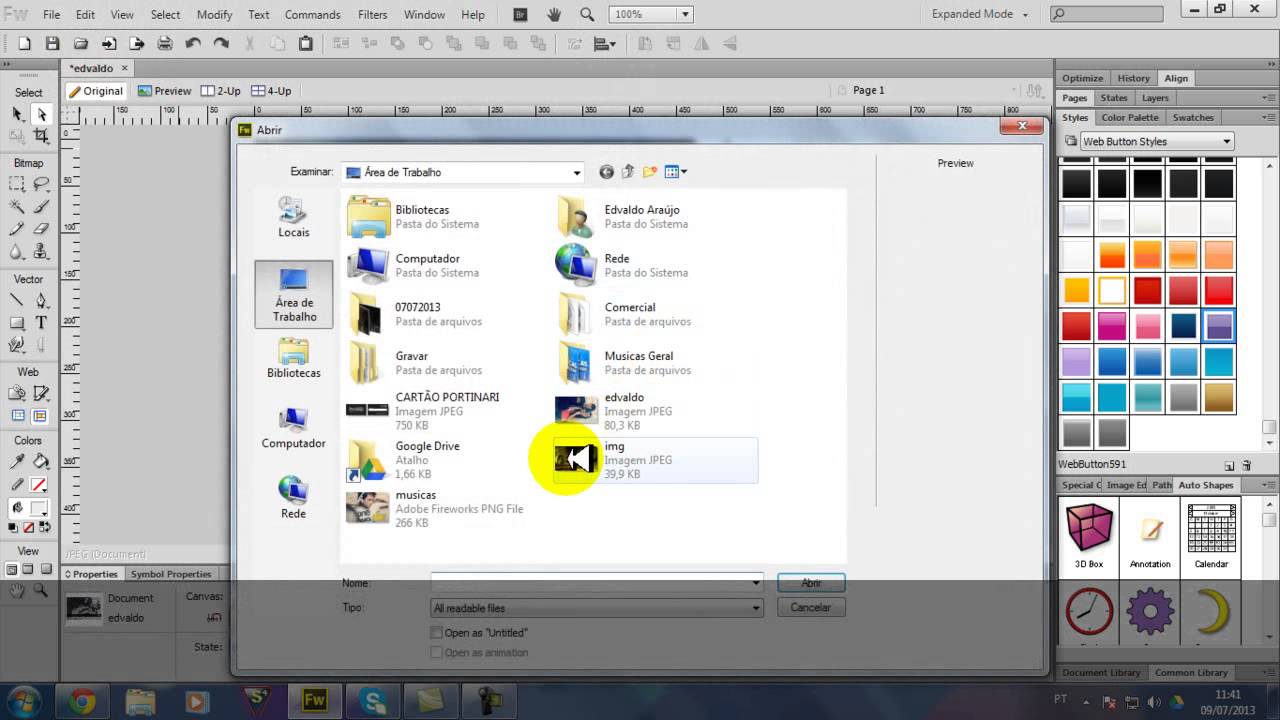Viewport: 1280px width, 720px height.
Task: Pick the Magic Wand tool
Action: [17, 207]
